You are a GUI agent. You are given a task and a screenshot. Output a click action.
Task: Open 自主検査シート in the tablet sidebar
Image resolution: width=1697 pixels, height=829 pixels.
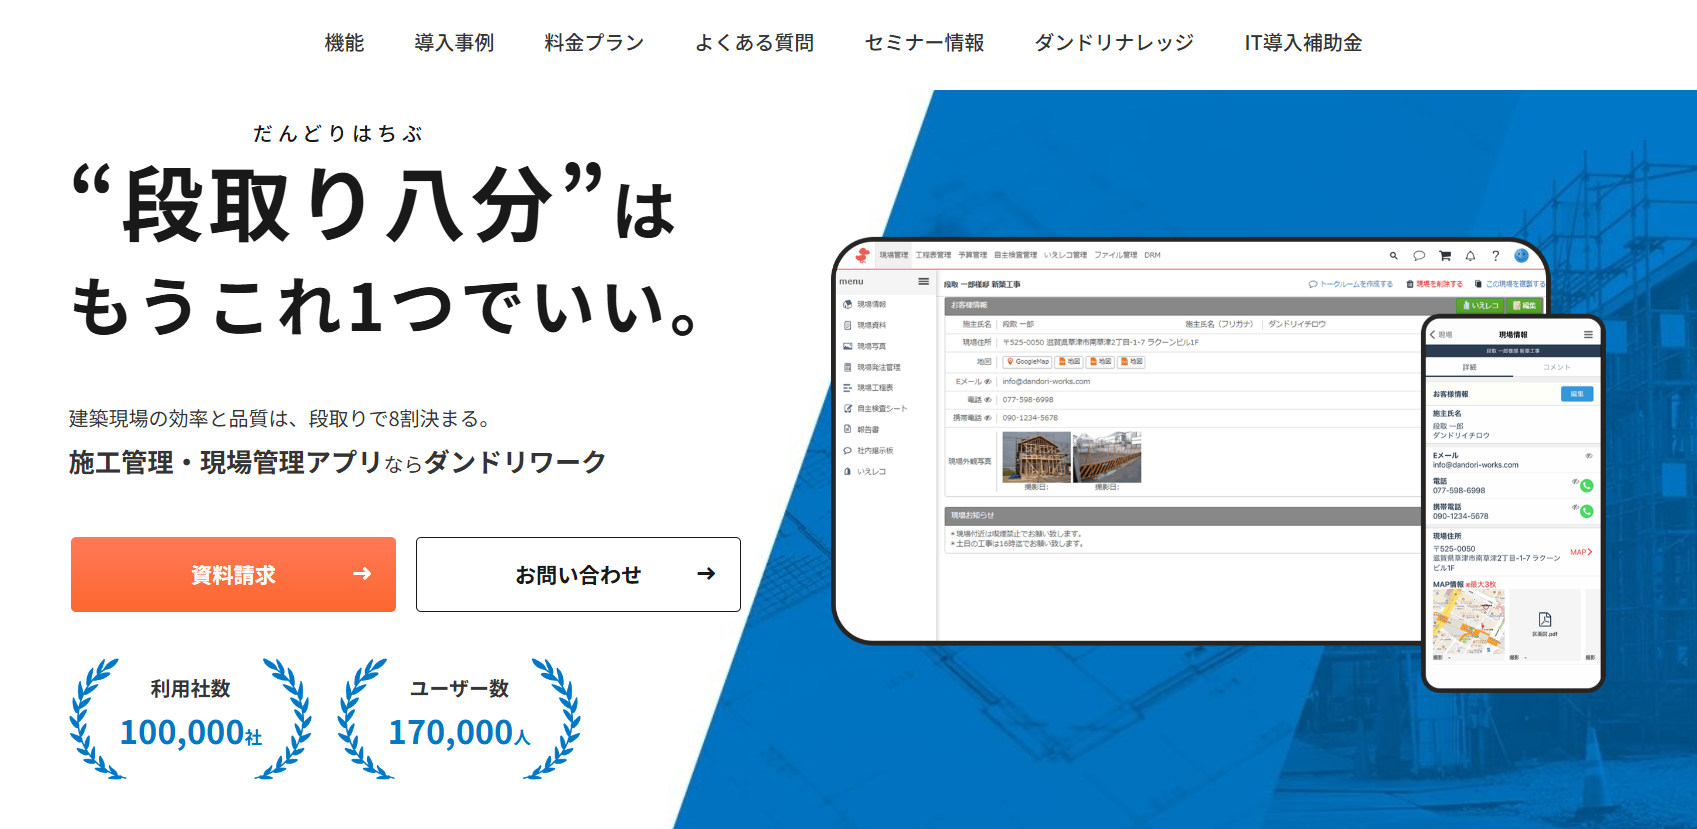coord(876,409)
